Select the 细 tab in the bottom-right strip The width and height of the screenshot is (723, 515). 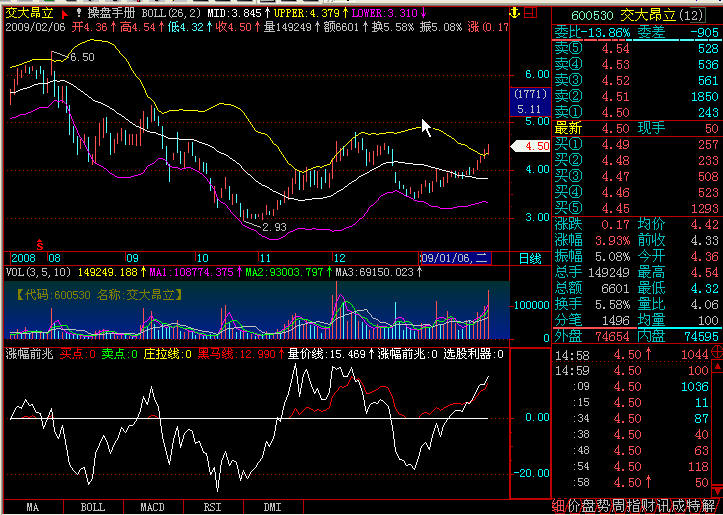[558, 506]
